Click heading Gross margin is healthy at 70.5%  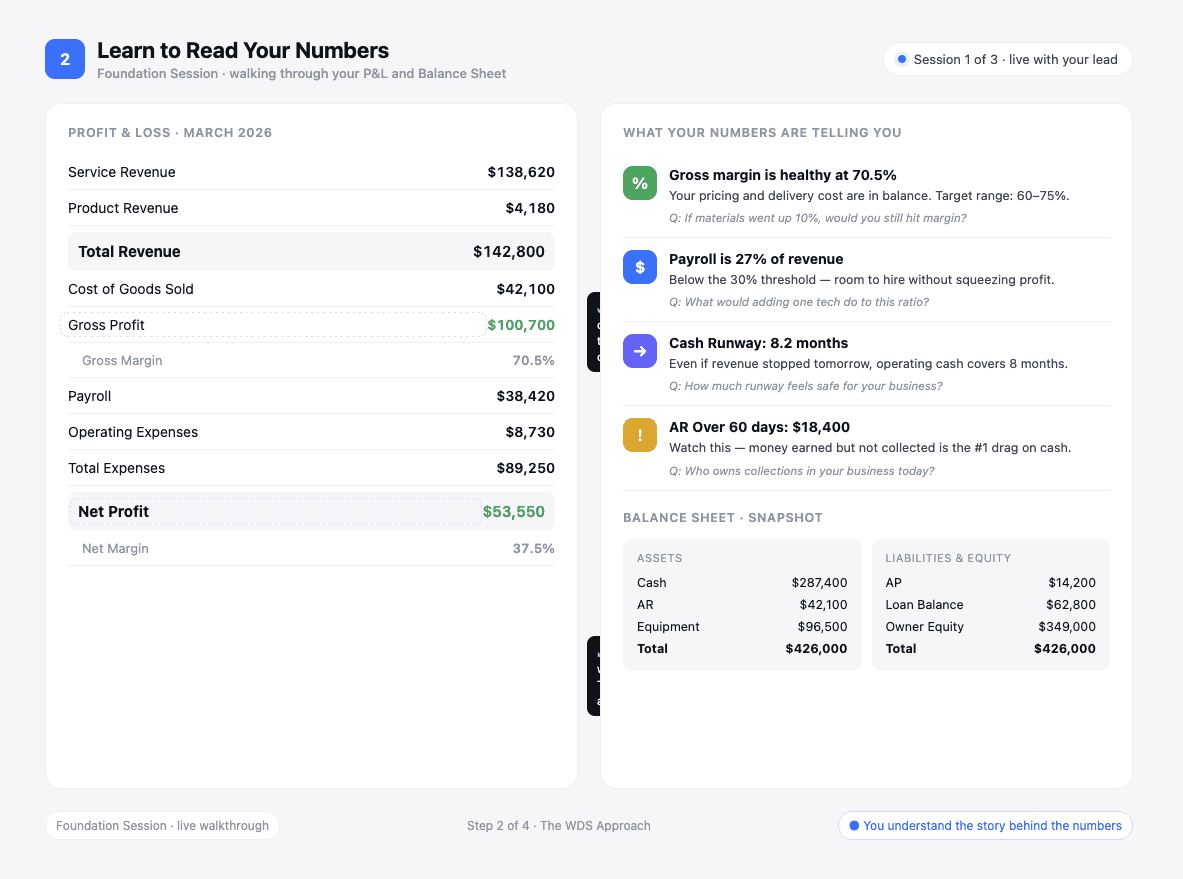[x=782, y=175]
